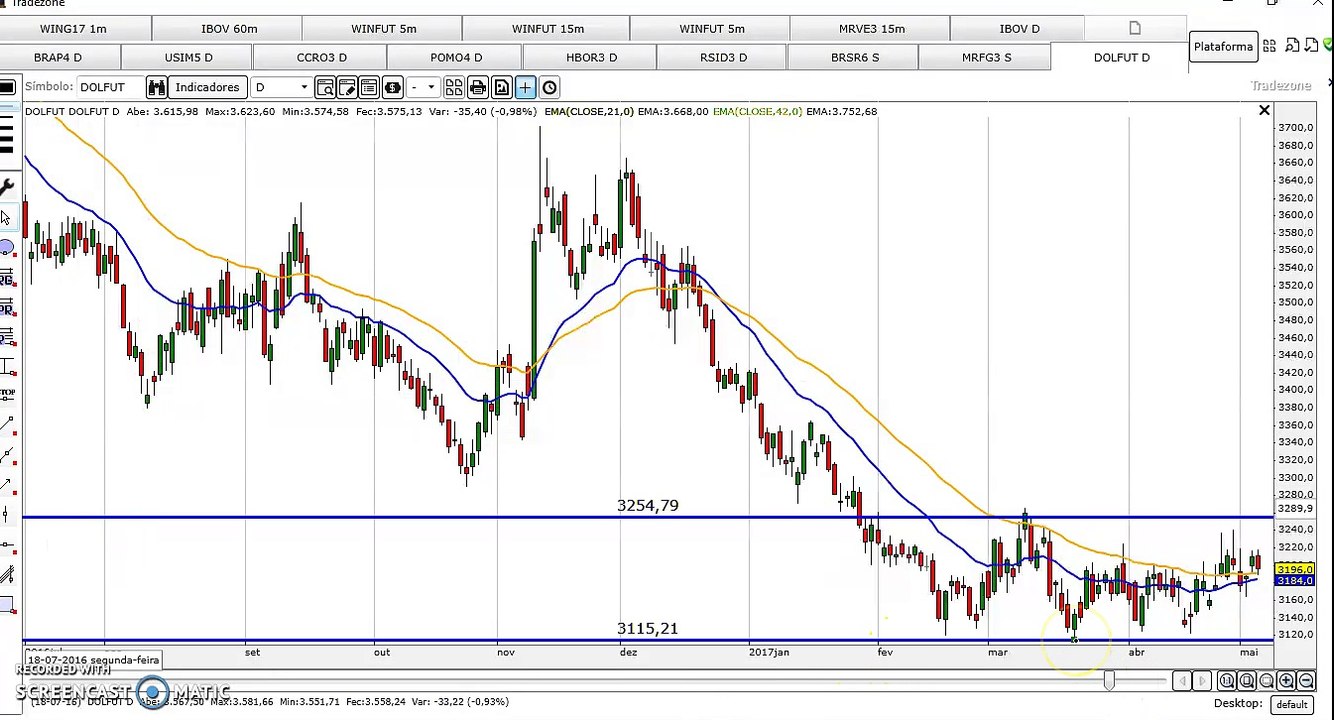
Task: Open the dash style dropdown
Action: click(x=423, y=87)
